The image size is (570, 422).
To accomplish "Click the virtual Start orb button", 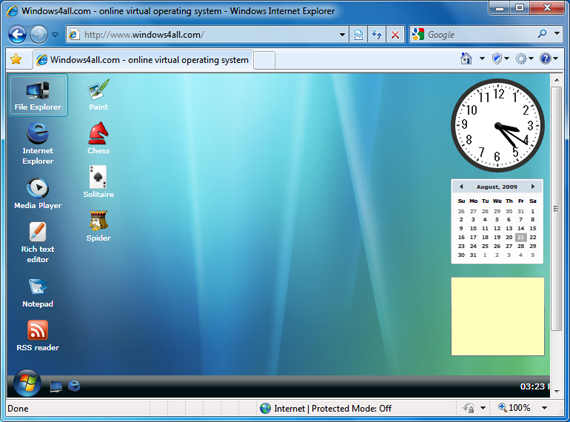I will click(27, 383).
